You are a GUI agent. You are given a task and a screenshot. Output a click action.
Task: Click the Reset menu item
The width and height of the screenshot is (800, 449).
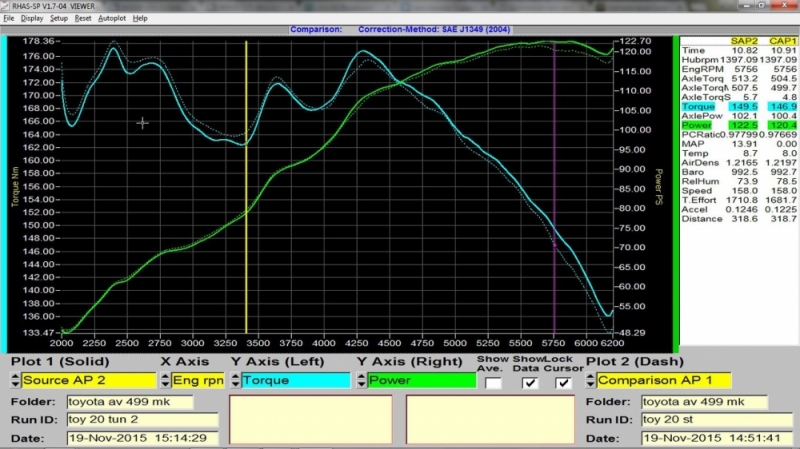(x=83, y=18)
